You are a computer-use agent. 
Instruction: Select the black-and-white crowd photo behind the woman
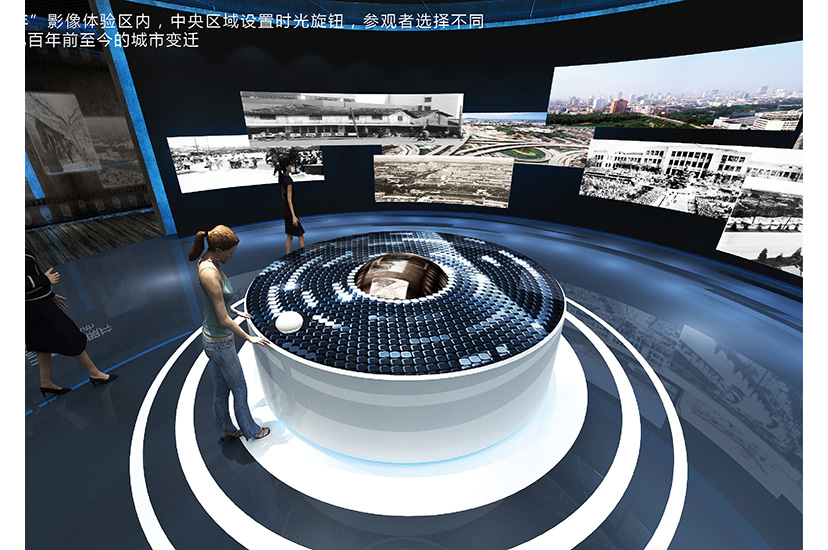[244, 163]
